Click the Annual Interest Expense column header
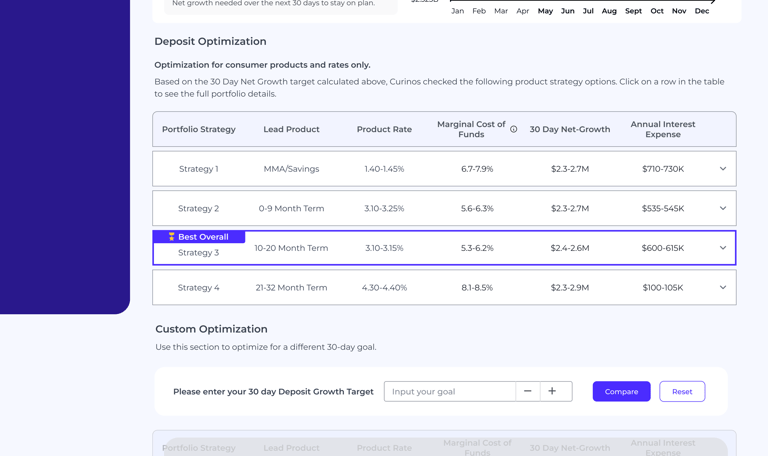Image resolution: width=768 pixels, height=456 pixels. pyautogui.click(x=663, y=129)
